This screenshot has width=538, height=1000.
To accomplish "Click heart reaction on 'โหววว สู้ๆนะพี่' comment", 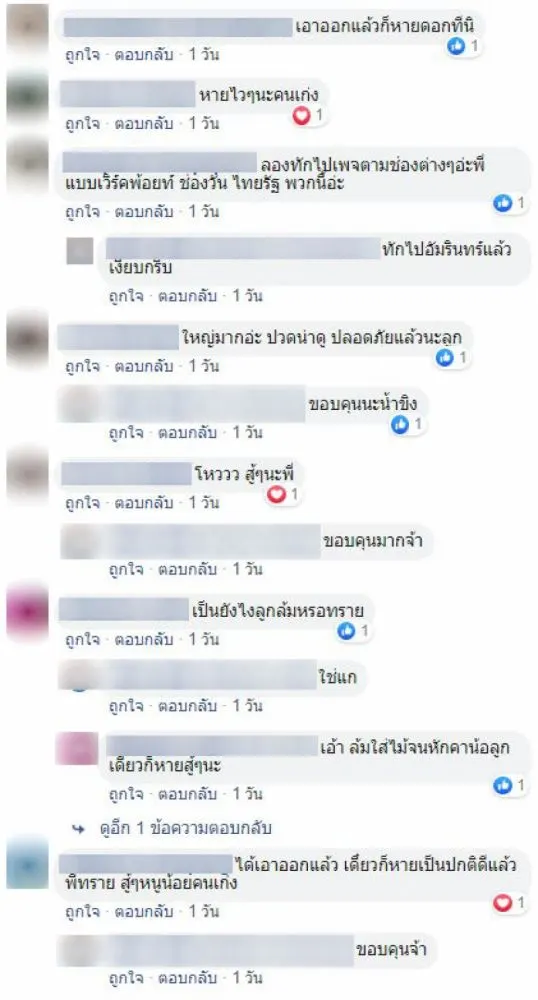I will click(276, 494).
